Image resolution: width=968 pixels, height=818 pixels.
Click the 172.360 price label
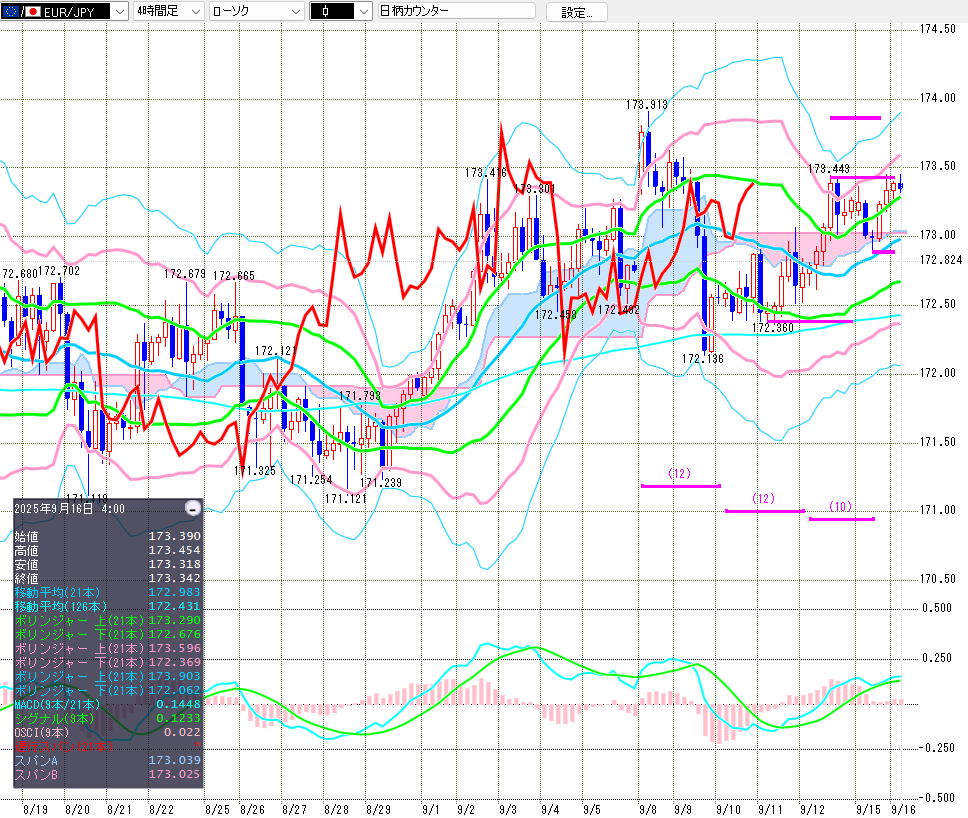[x=773, y=328]
